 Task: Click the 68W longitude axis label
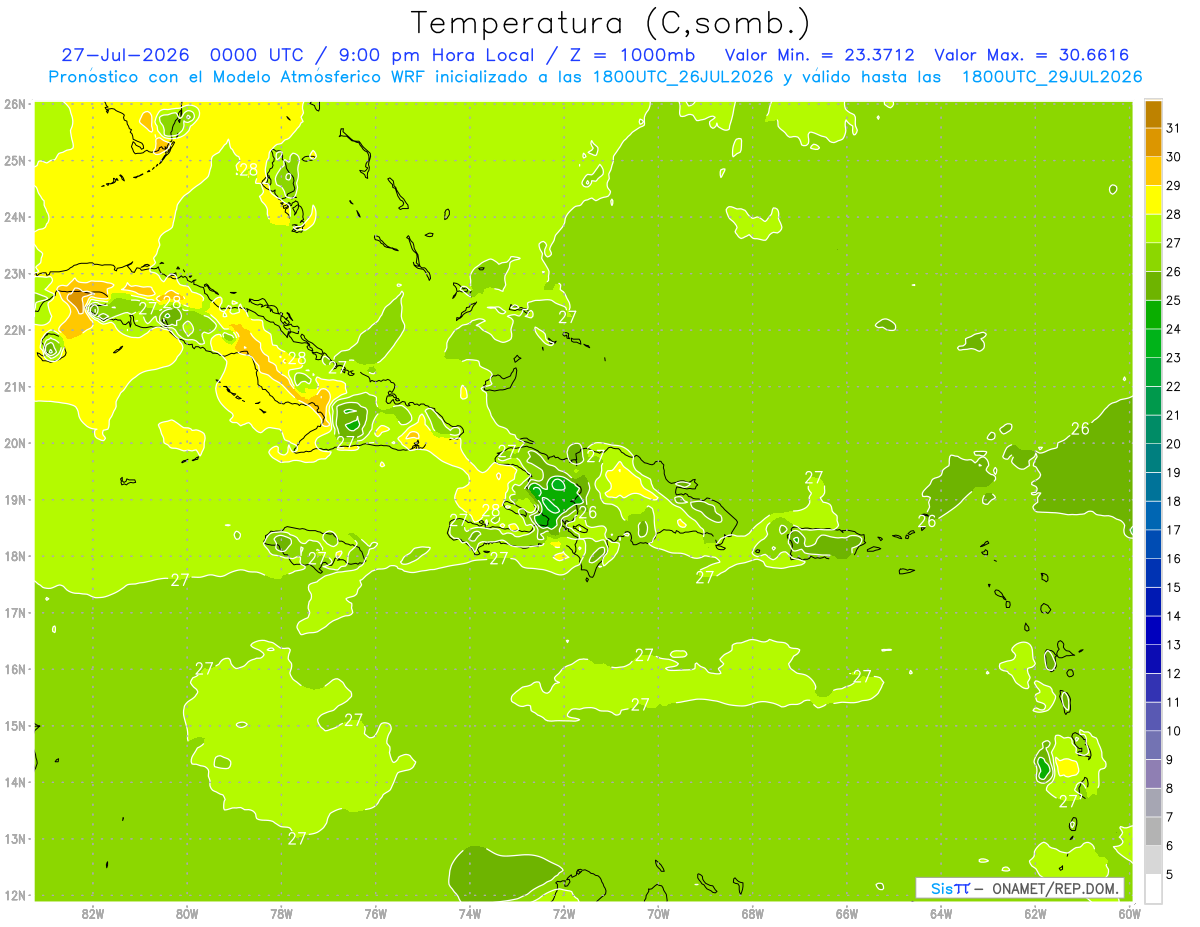pos(753,913)
